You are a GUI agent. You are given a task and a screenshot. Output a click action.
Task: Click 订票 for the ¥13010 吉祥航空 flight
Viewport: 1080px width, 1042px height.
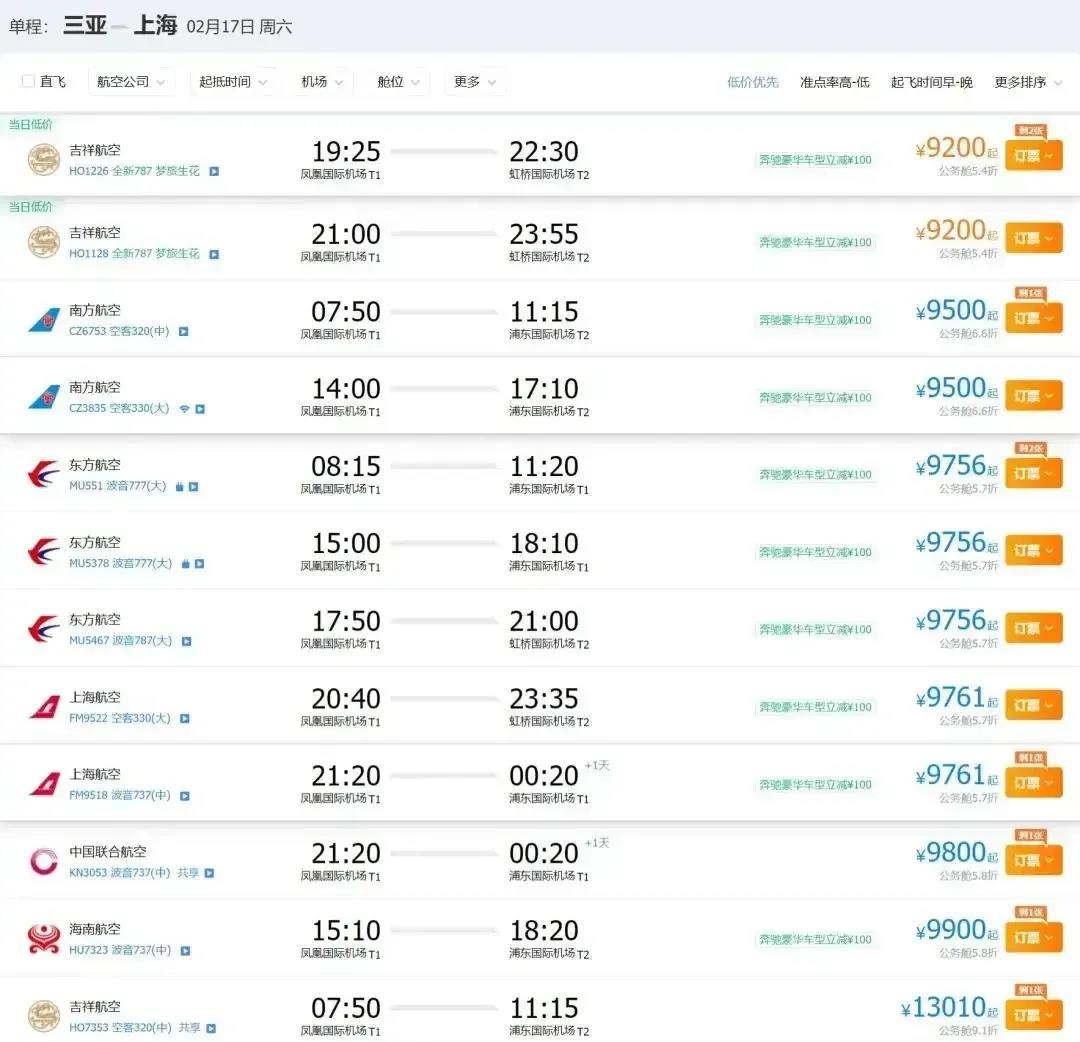point(1033,1015)
